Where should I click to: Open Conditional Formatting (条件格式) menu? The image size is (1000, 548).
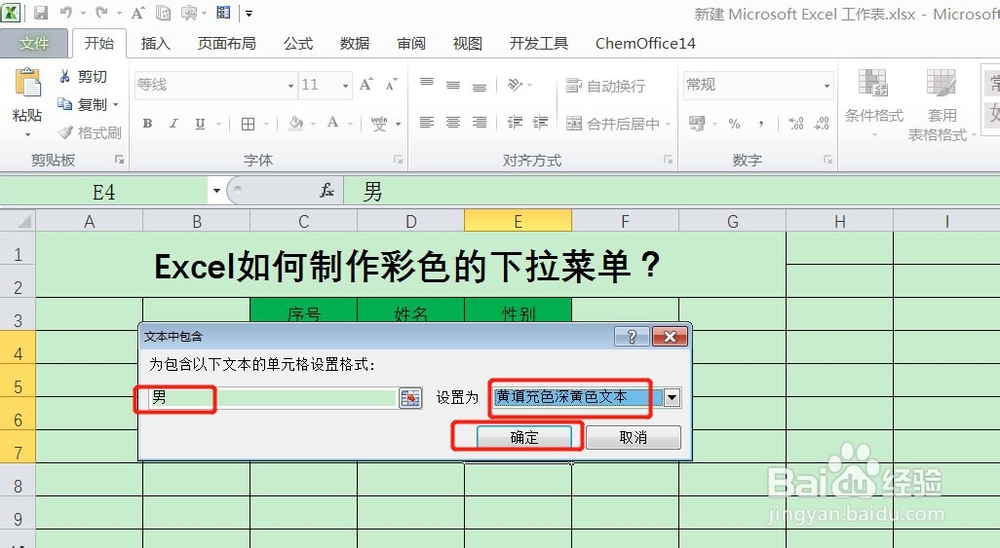click(874, 103)
